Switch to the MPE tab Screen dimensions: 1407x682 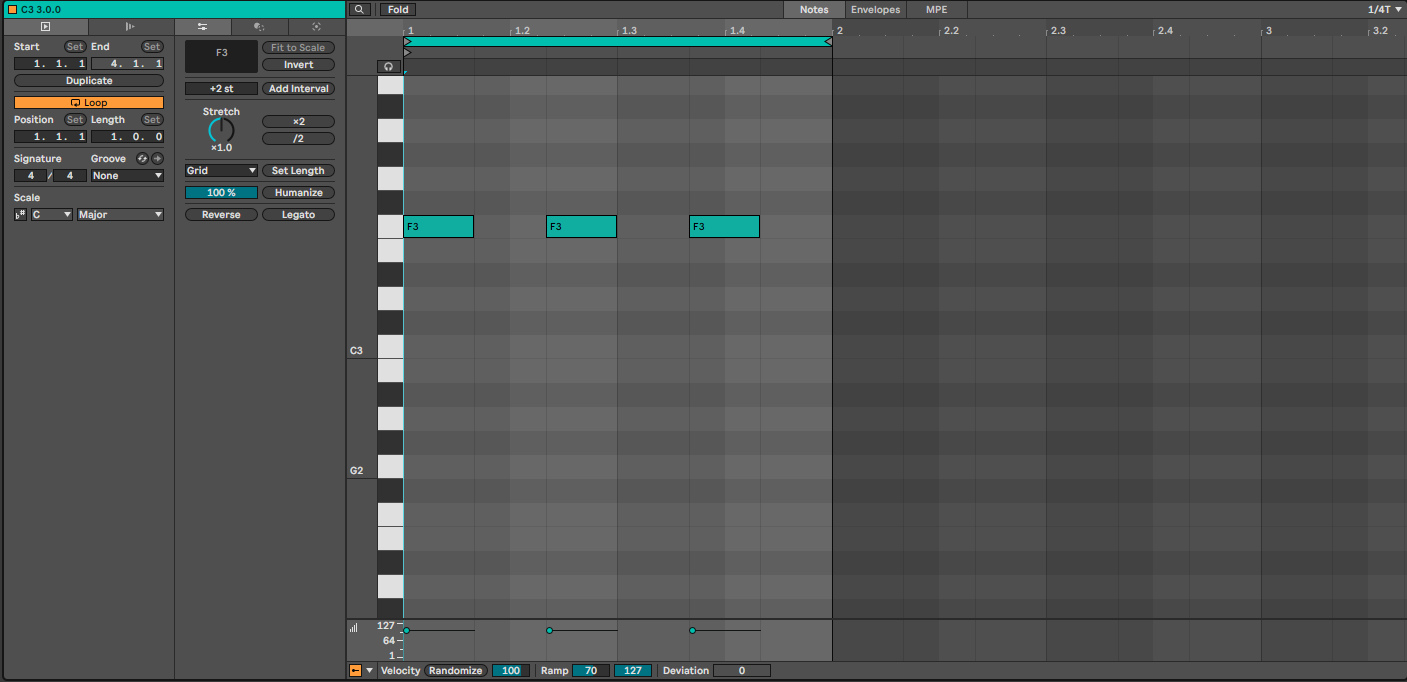tap(937, 9)
